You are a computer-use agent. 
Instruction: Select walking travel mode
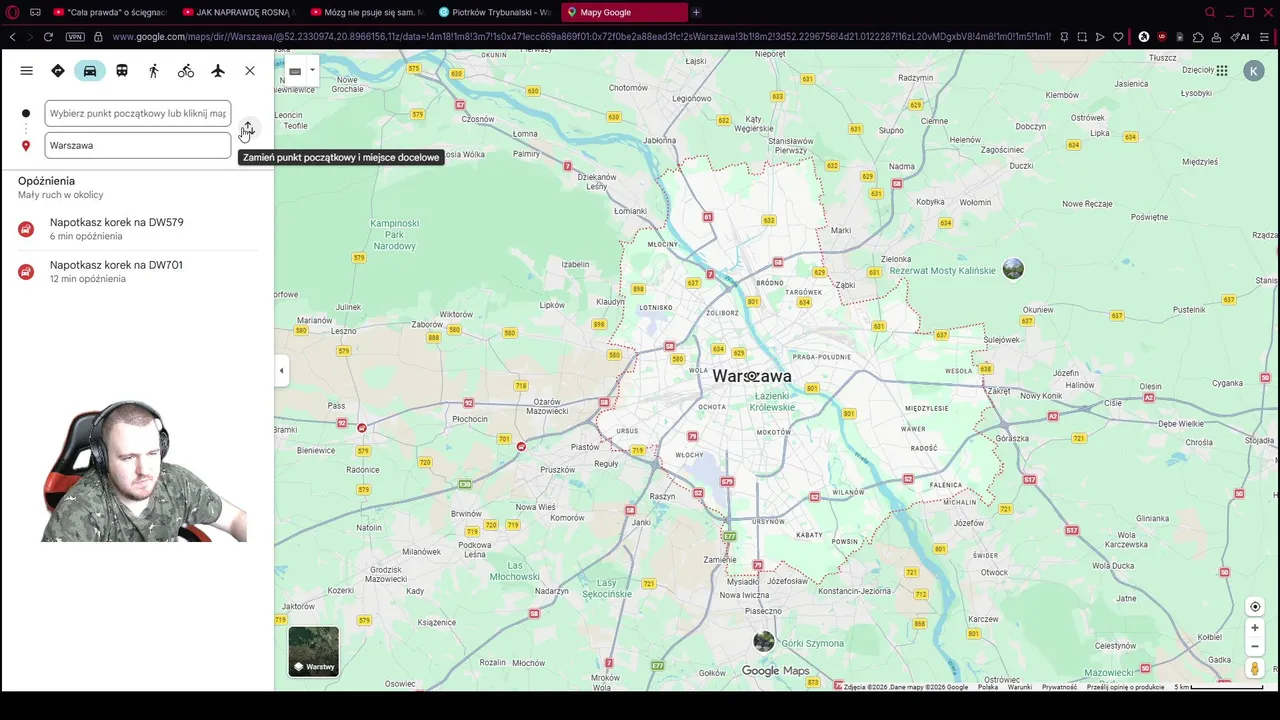154,71
